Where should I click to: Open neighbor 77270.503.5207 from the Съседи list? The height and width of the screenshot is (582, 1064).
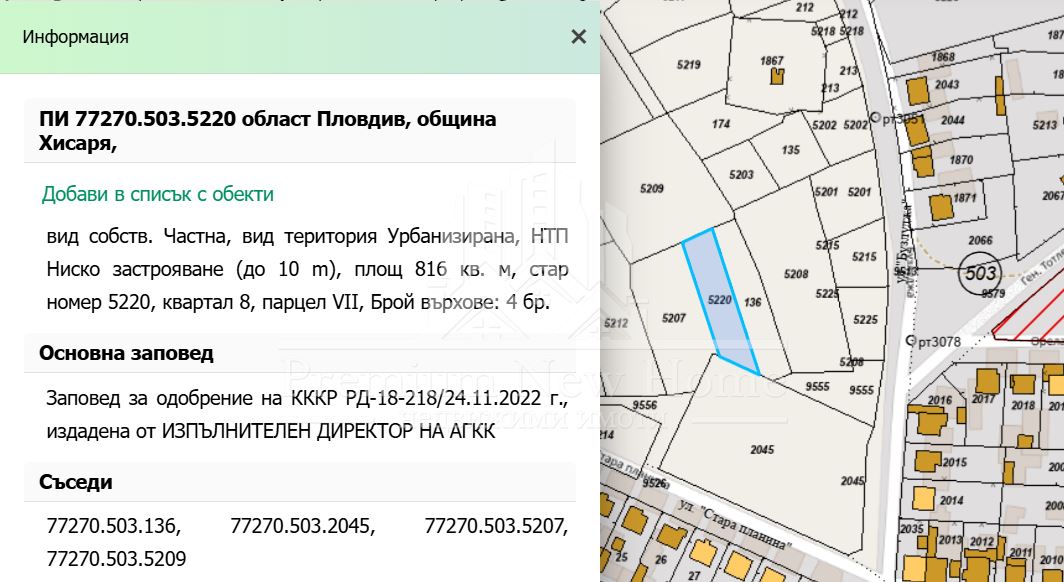495,526
